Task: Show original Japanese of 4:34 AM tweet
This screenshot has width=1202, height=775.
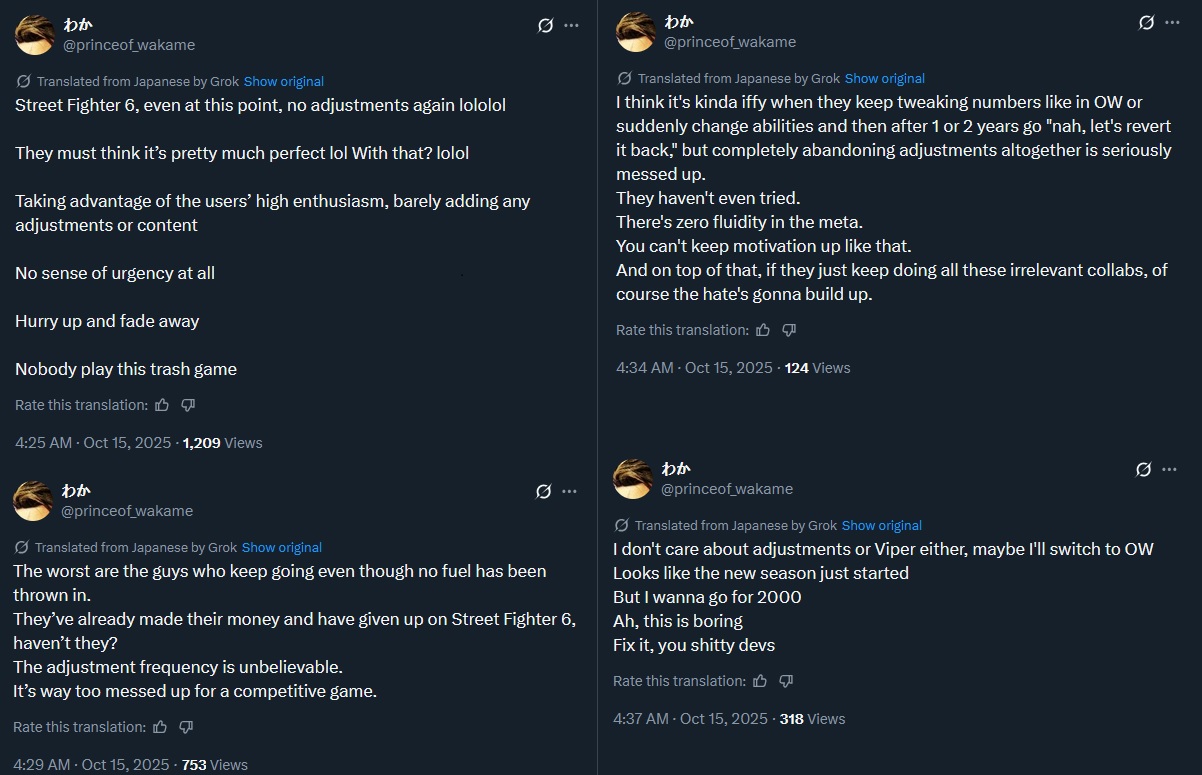Action: point(885,78)
